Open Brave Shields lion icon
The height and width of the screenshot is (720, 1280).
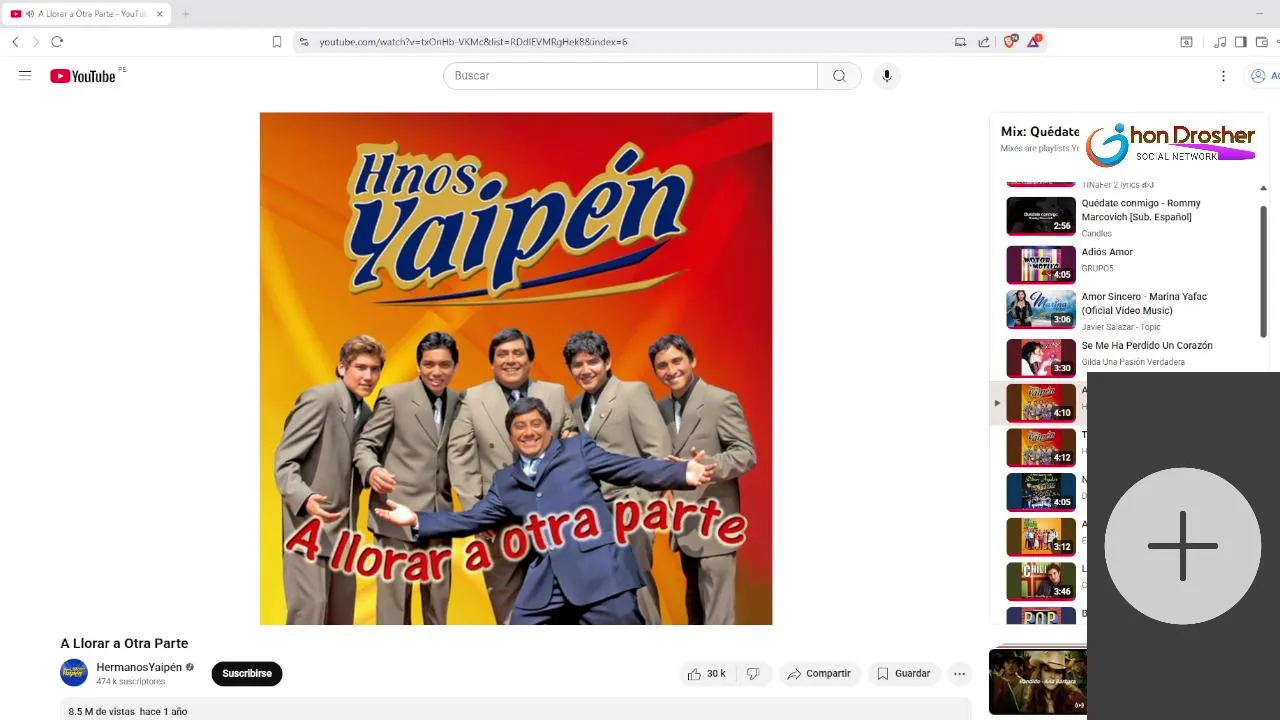[1010, 41]
